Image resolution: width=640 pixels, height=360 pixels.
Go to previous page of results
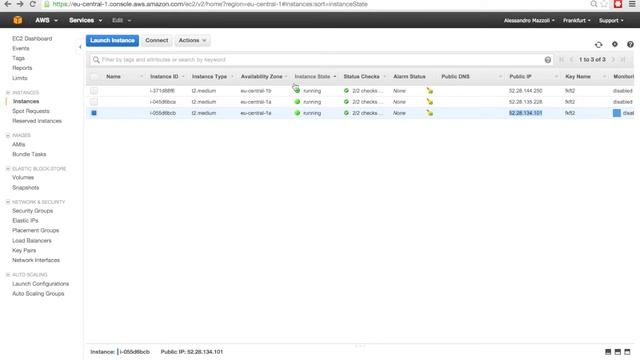(x=571, y=60)
